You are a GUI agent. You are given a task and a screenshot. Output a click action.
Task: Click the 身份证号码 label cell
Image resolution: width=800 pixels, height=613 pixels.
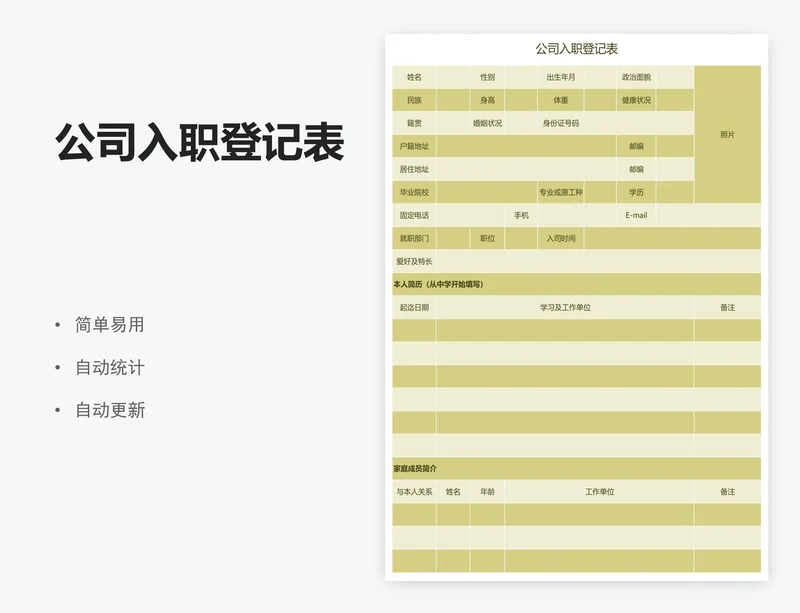(561, 123)
